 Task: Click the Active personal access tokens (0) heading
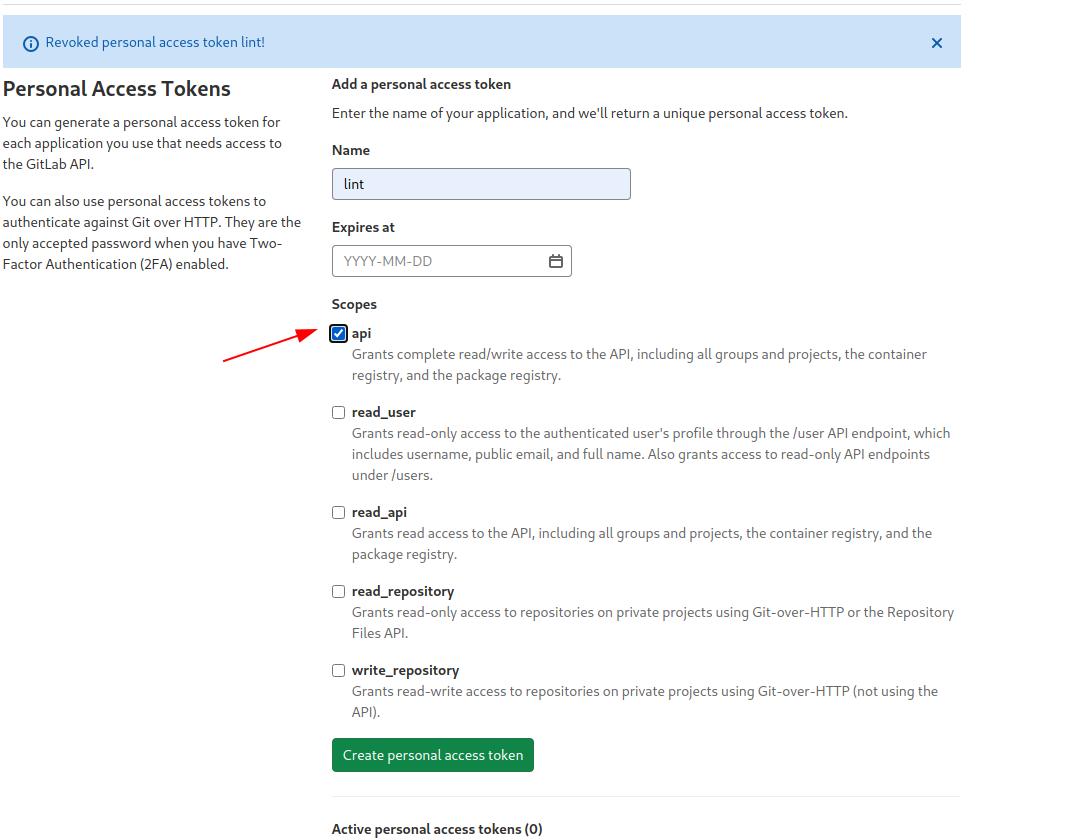tap(437, 829)
